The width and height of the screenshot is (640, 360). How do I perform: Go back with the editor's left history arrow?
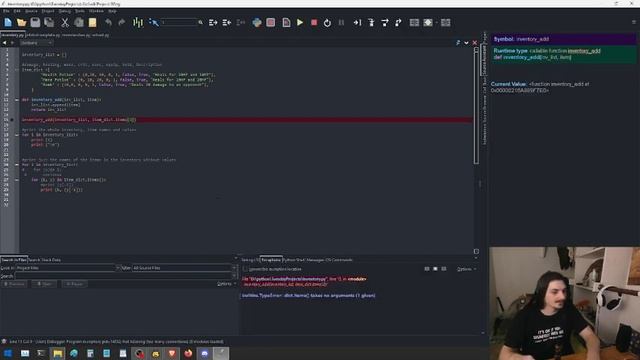pyautogui.click(x=4, y=42)
